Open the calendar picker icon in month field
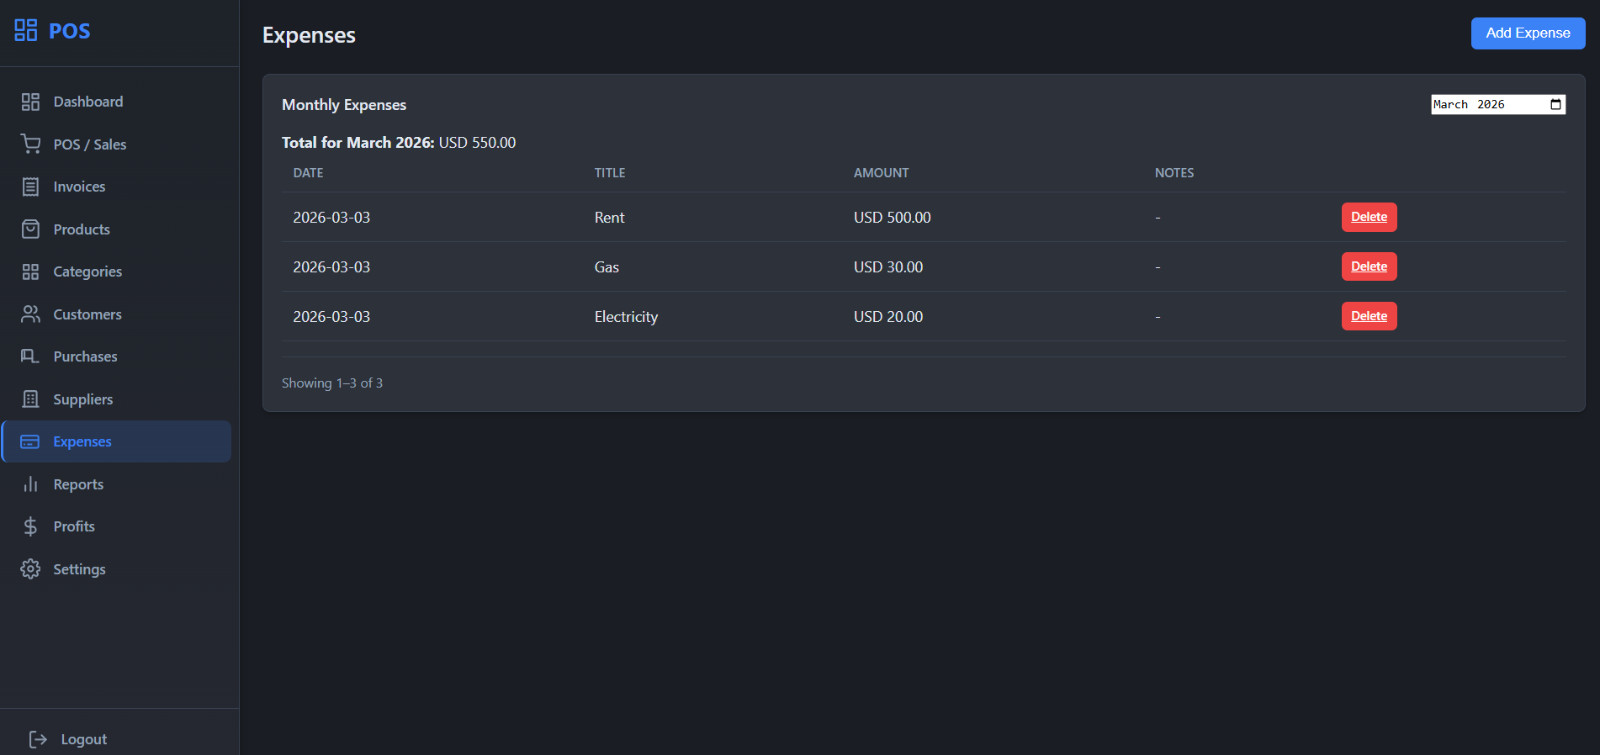The height and width of the screenshot is (755, 1600). (1556, 104)
